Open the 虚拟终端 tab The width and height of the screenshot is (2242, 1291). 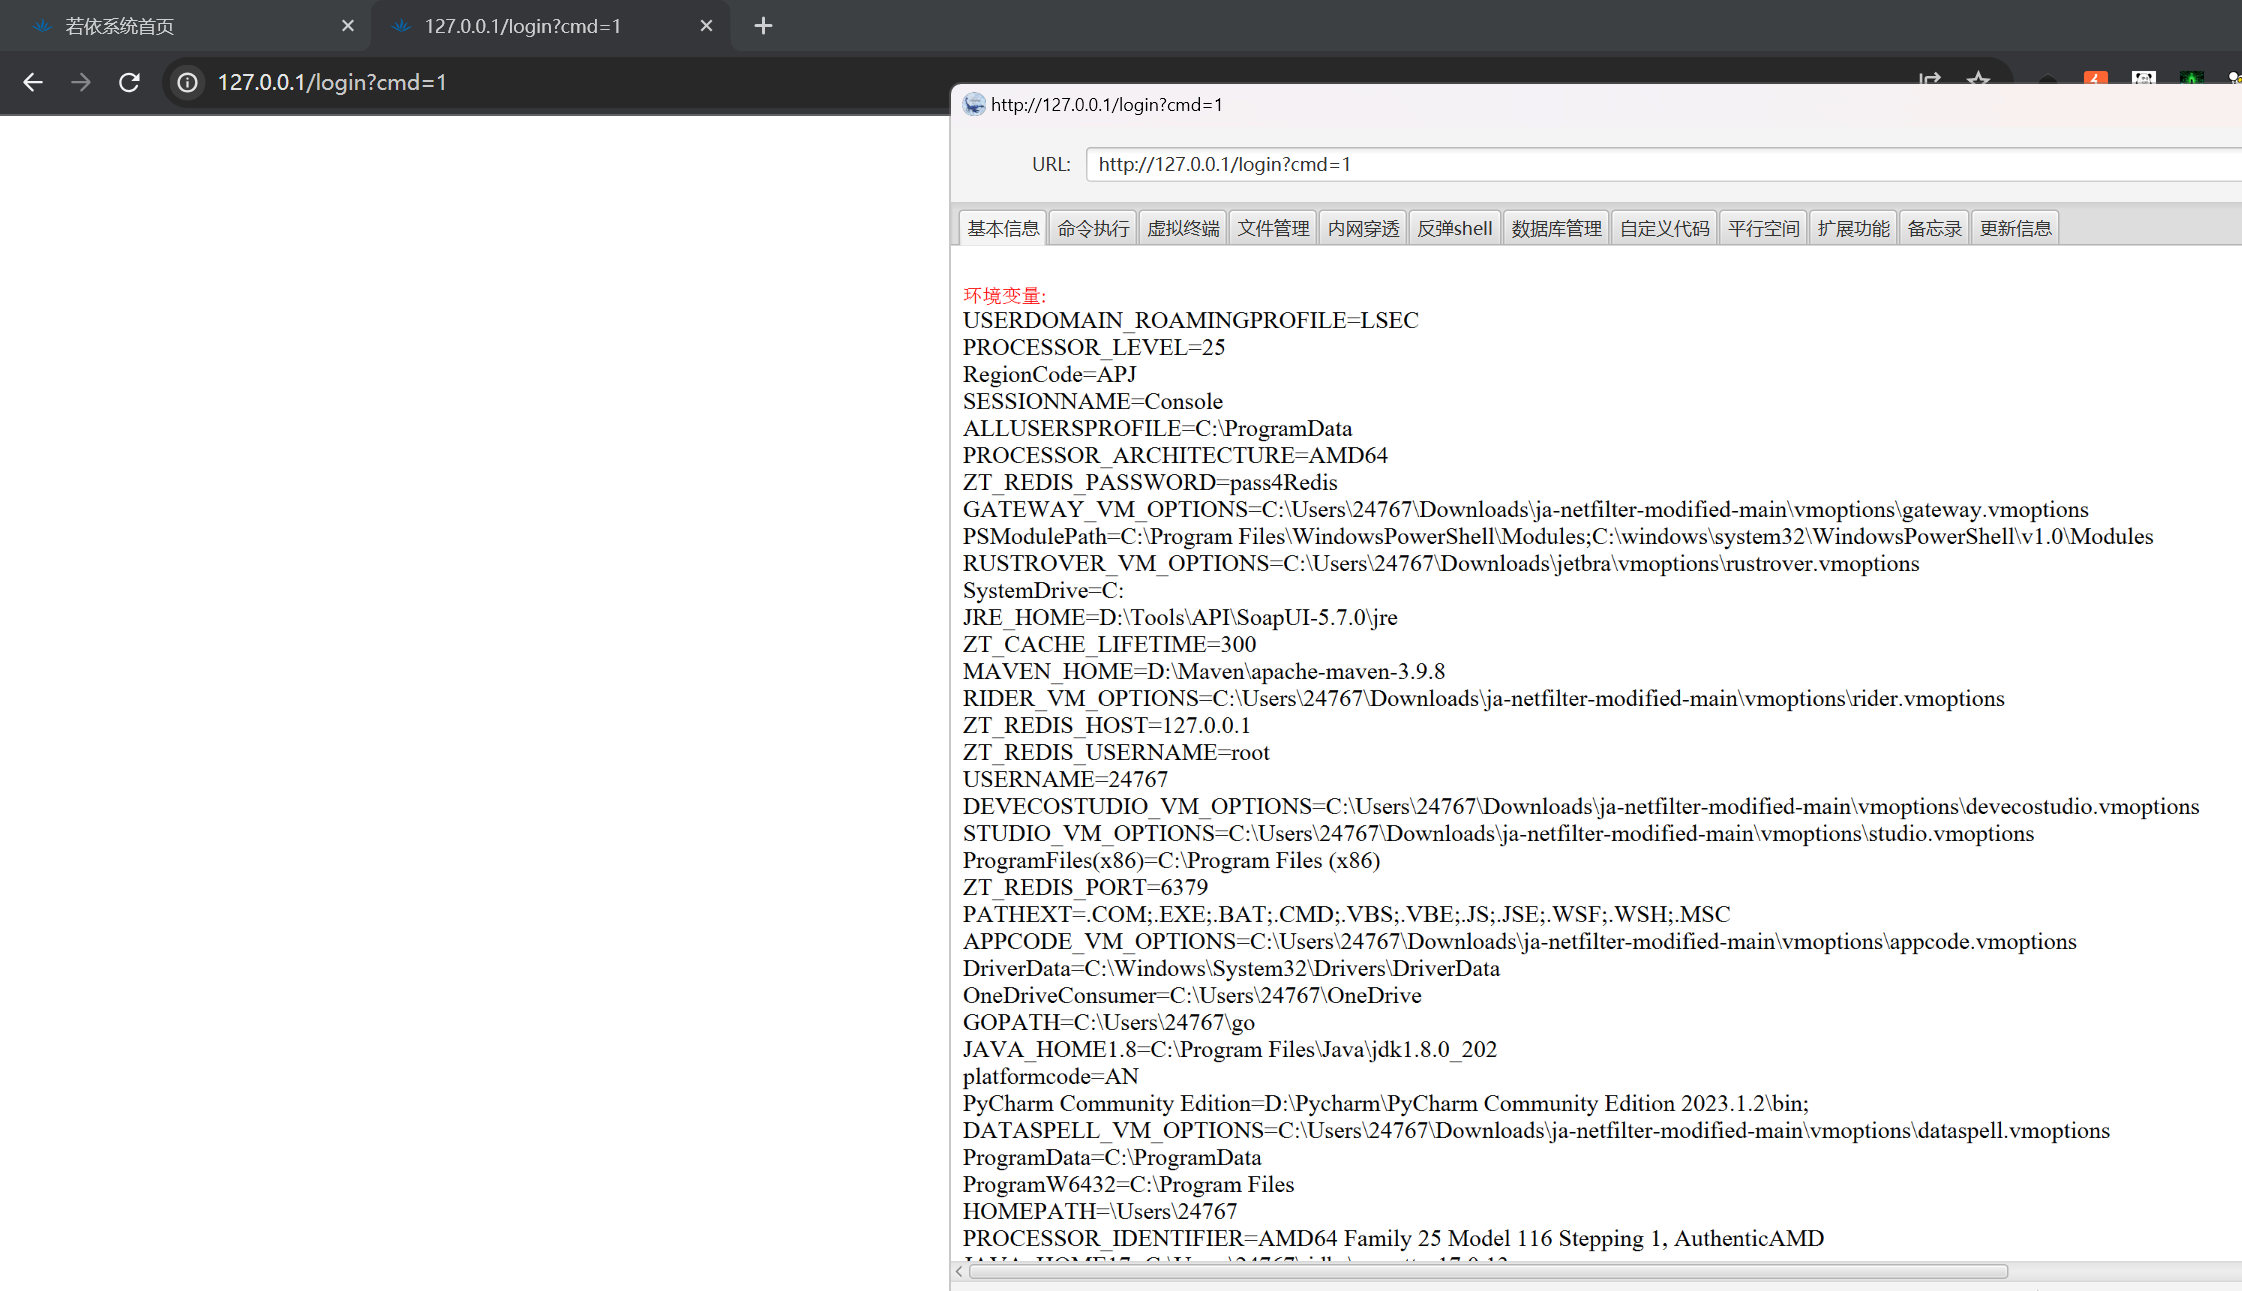(1183, 228)
